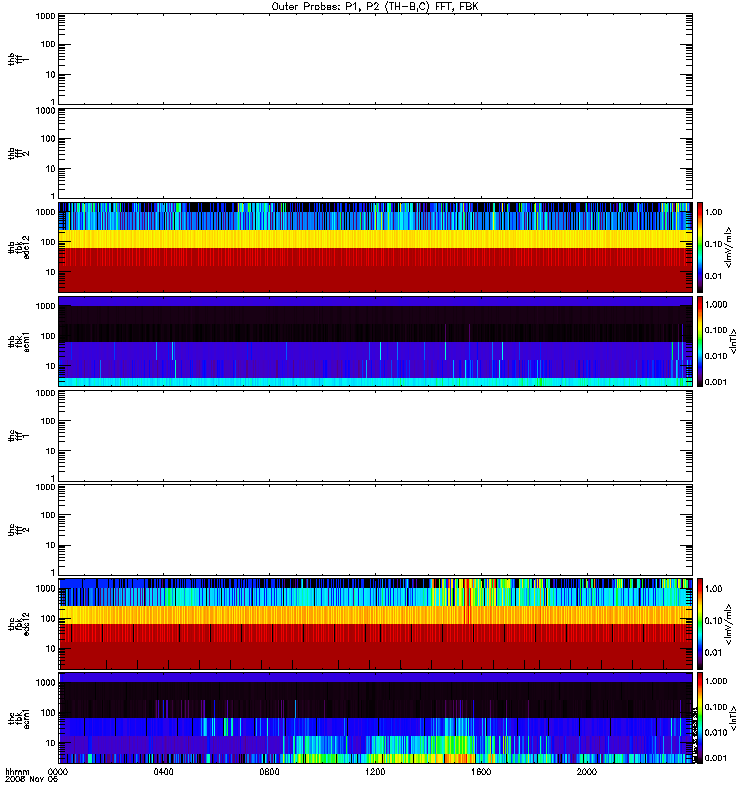
Task: Click the "hhmm" axis unit label
Action: tap(17, 772)
